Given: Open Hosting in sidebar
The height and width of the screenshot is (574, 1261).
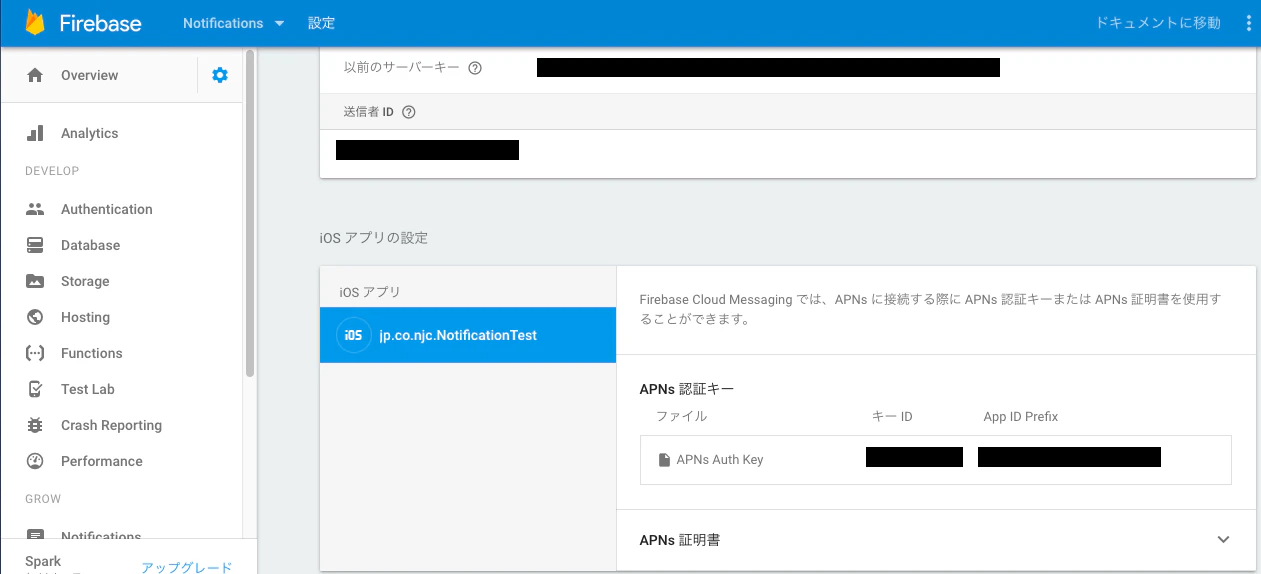Looking at the screenshot, I should tap(85, 317).
